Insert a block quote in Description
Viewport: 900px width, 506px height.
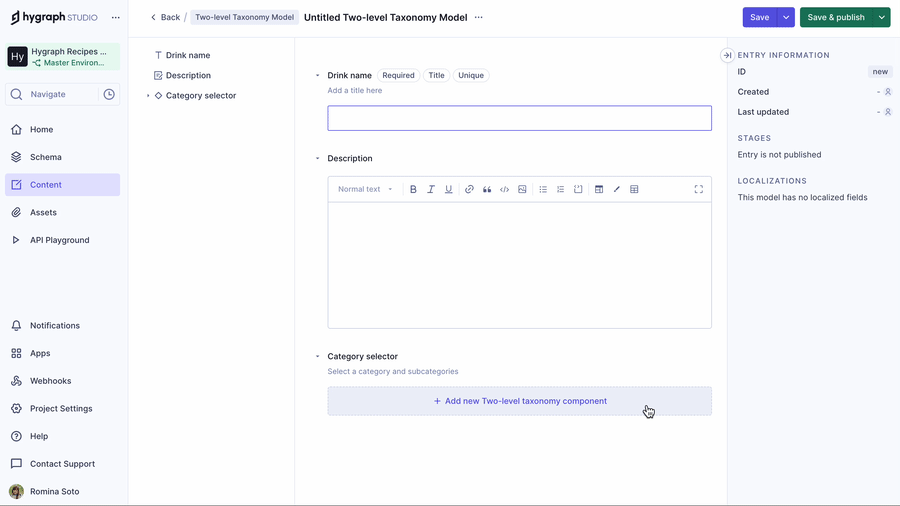tap(487, 189)
